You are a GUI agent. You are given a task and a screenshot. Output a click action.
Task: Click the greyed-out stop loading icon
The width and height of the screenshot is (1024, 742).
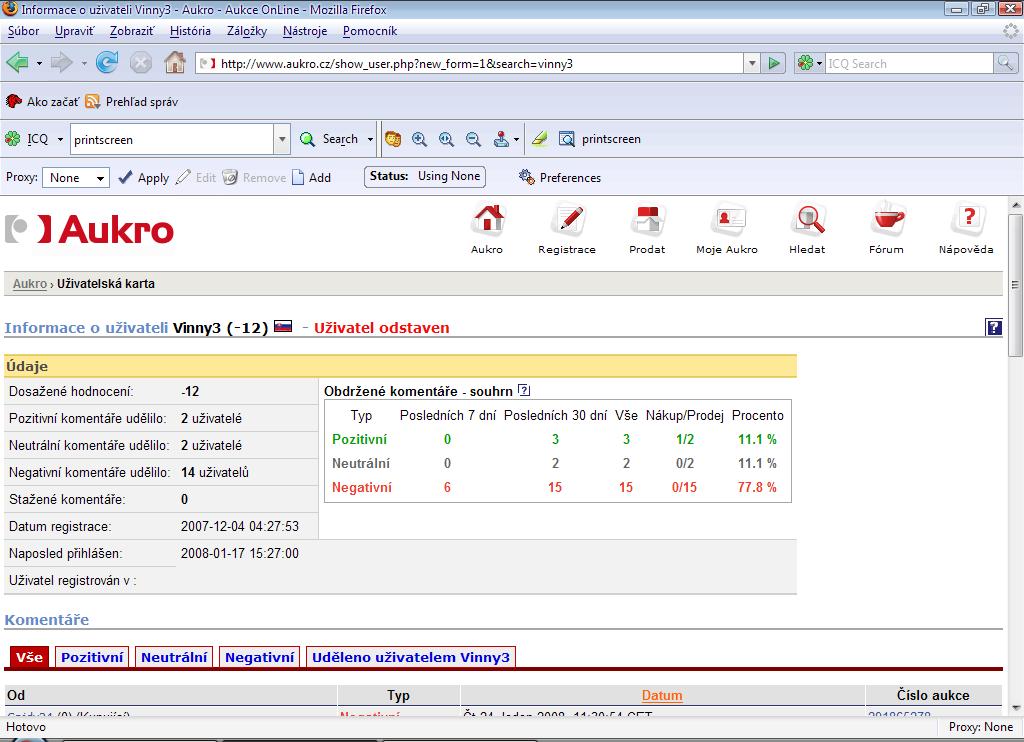tap(140, 63)
